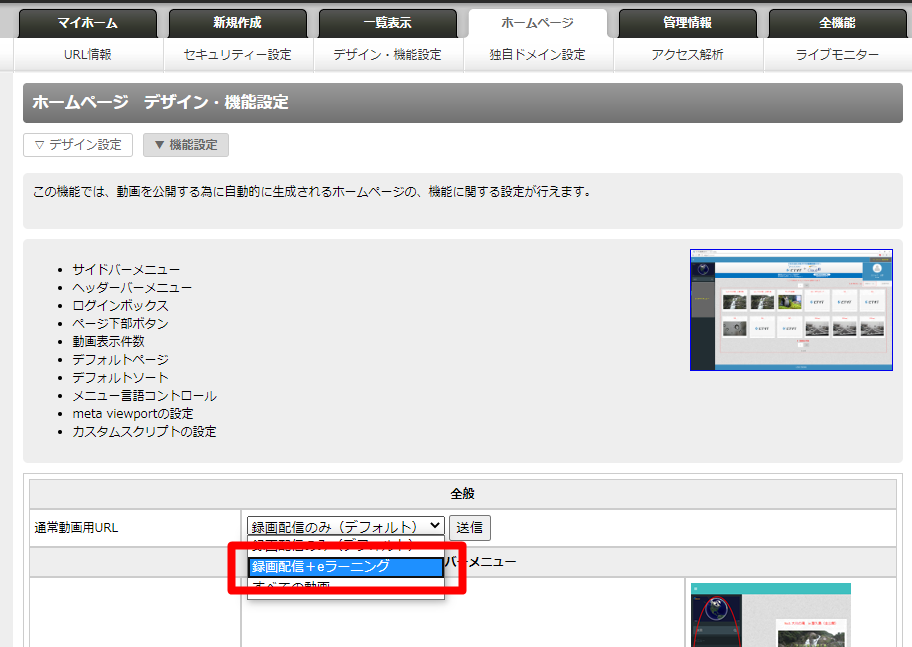Image resolution: width=912 pixels, height=647 pixels.
Task: Expand the ▽ デザイン設定 section
Action: click(x=78, y=145)
